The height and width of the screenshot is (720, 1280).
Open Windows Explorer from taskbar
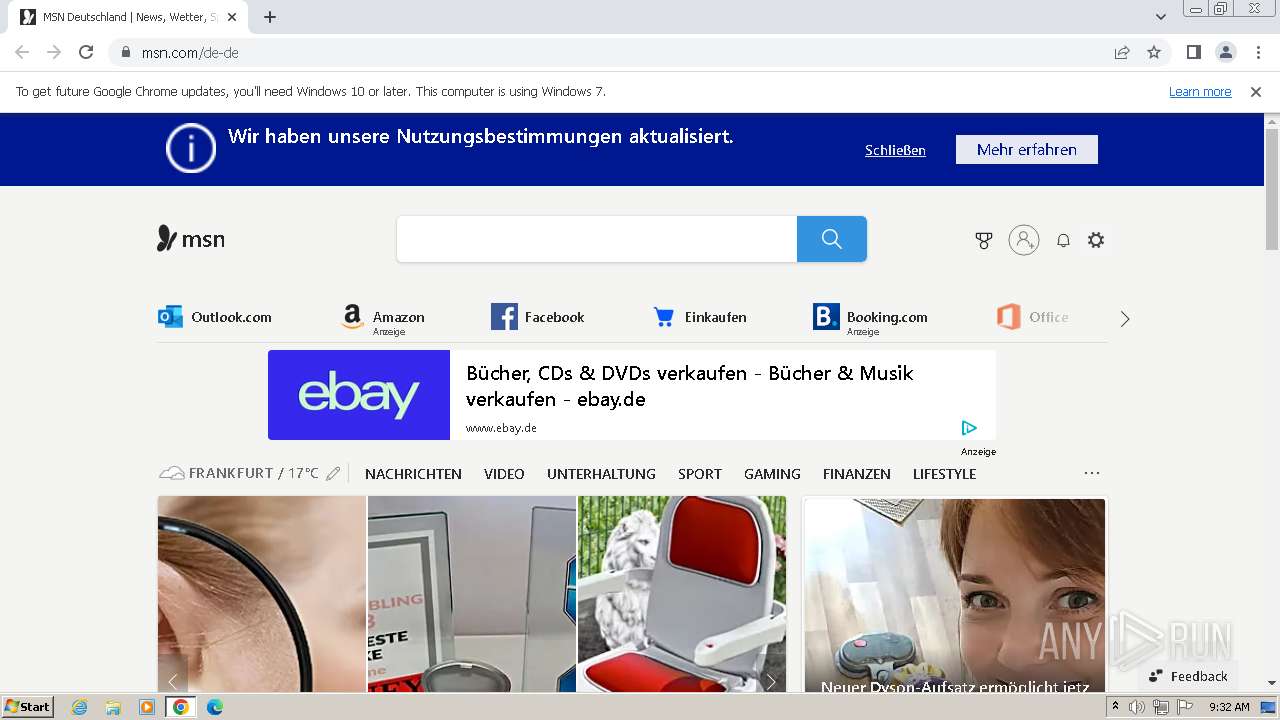pos(113,707)
